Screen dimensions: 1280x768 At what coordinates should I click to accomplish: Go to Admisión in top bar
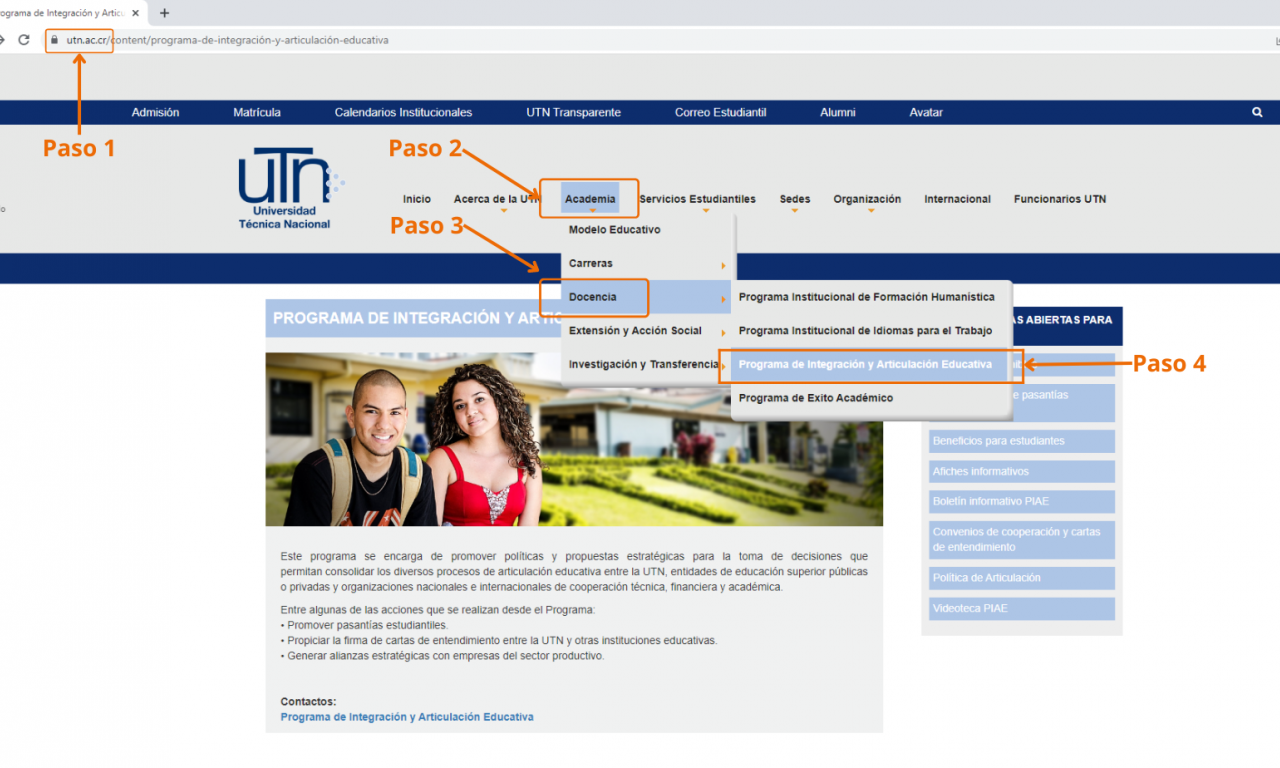[155, 112]
